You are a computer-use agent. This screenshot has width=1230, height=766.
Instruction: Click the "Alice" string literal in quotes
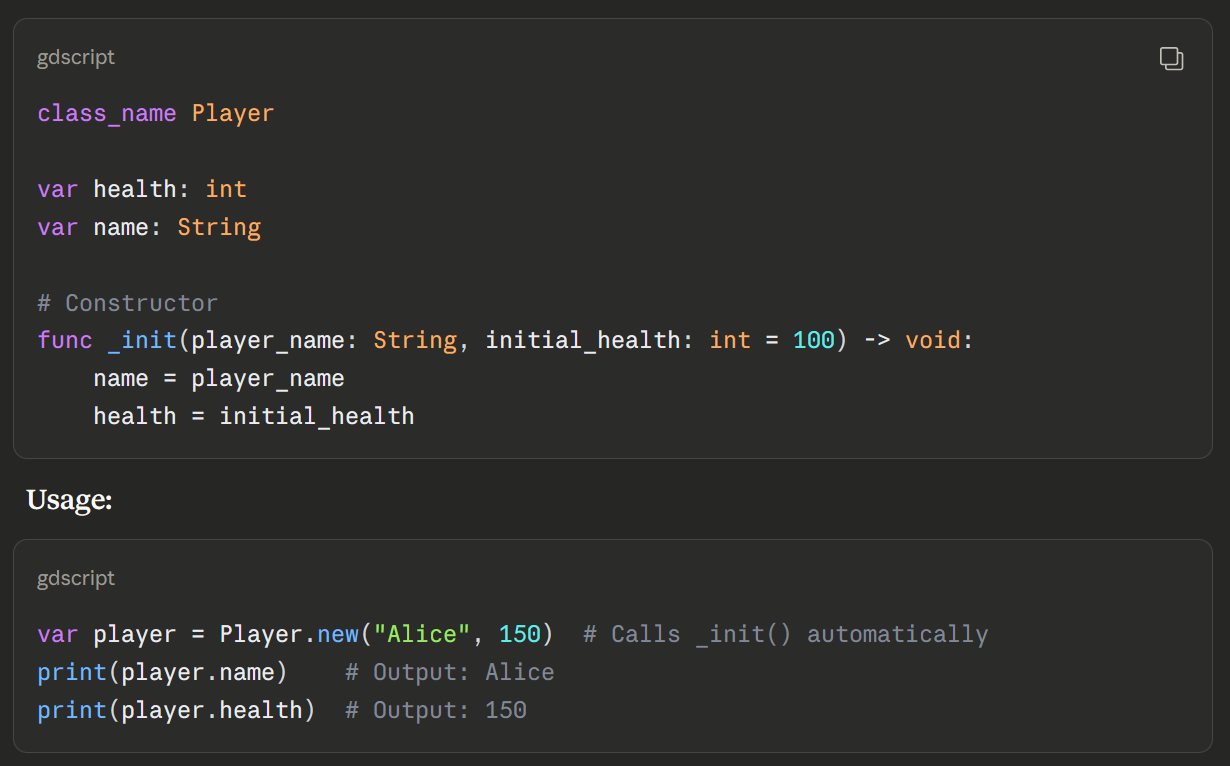[422, 635]
